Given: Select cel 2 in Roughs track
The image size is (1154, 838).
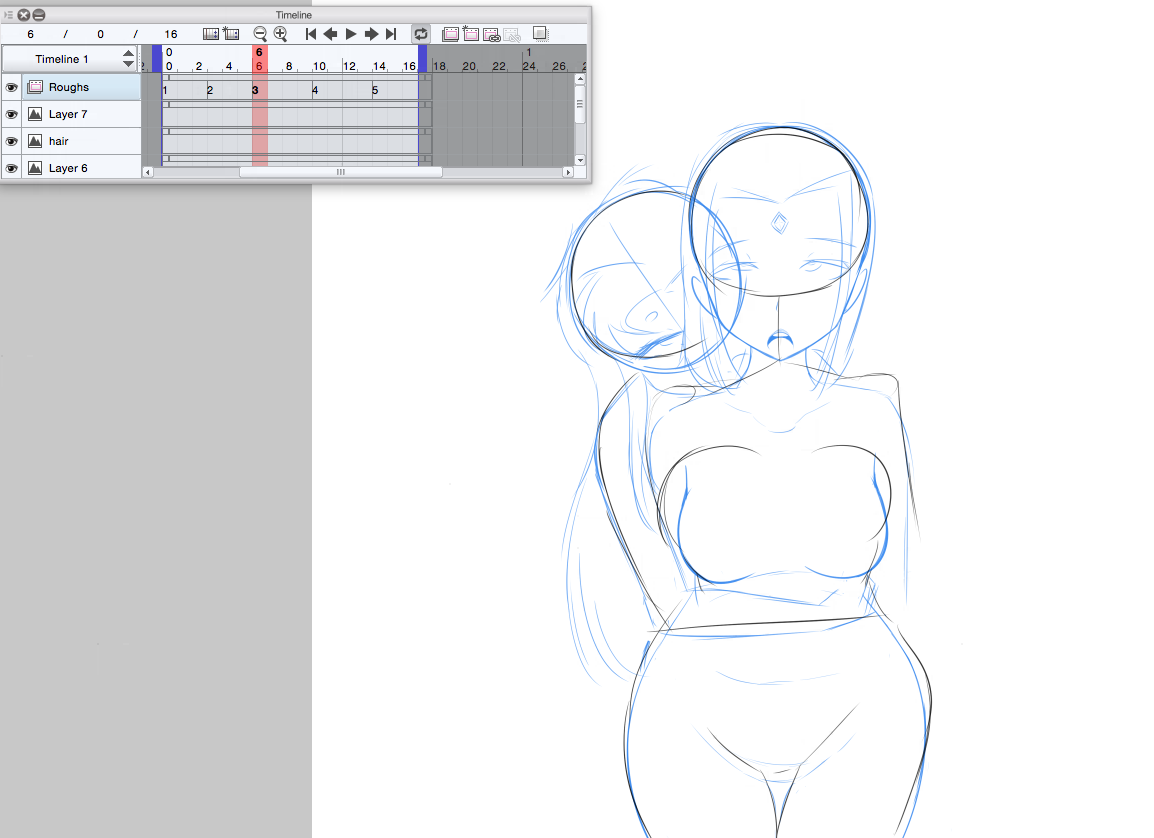Looking at the screenshot, I should click(x=210, y=90).
